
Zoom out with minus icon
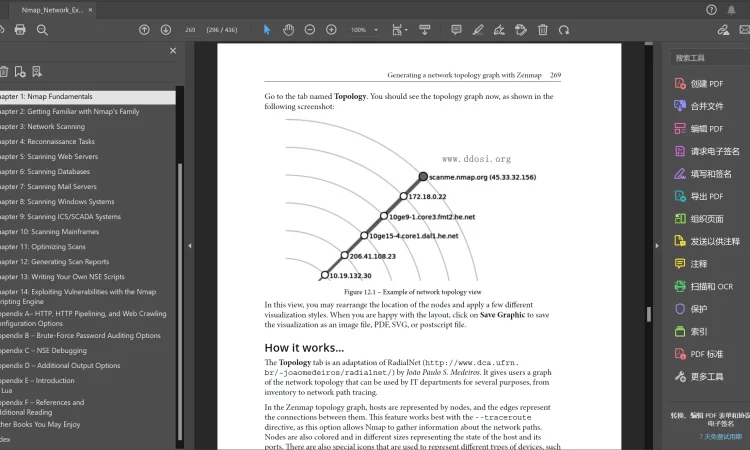309,30
